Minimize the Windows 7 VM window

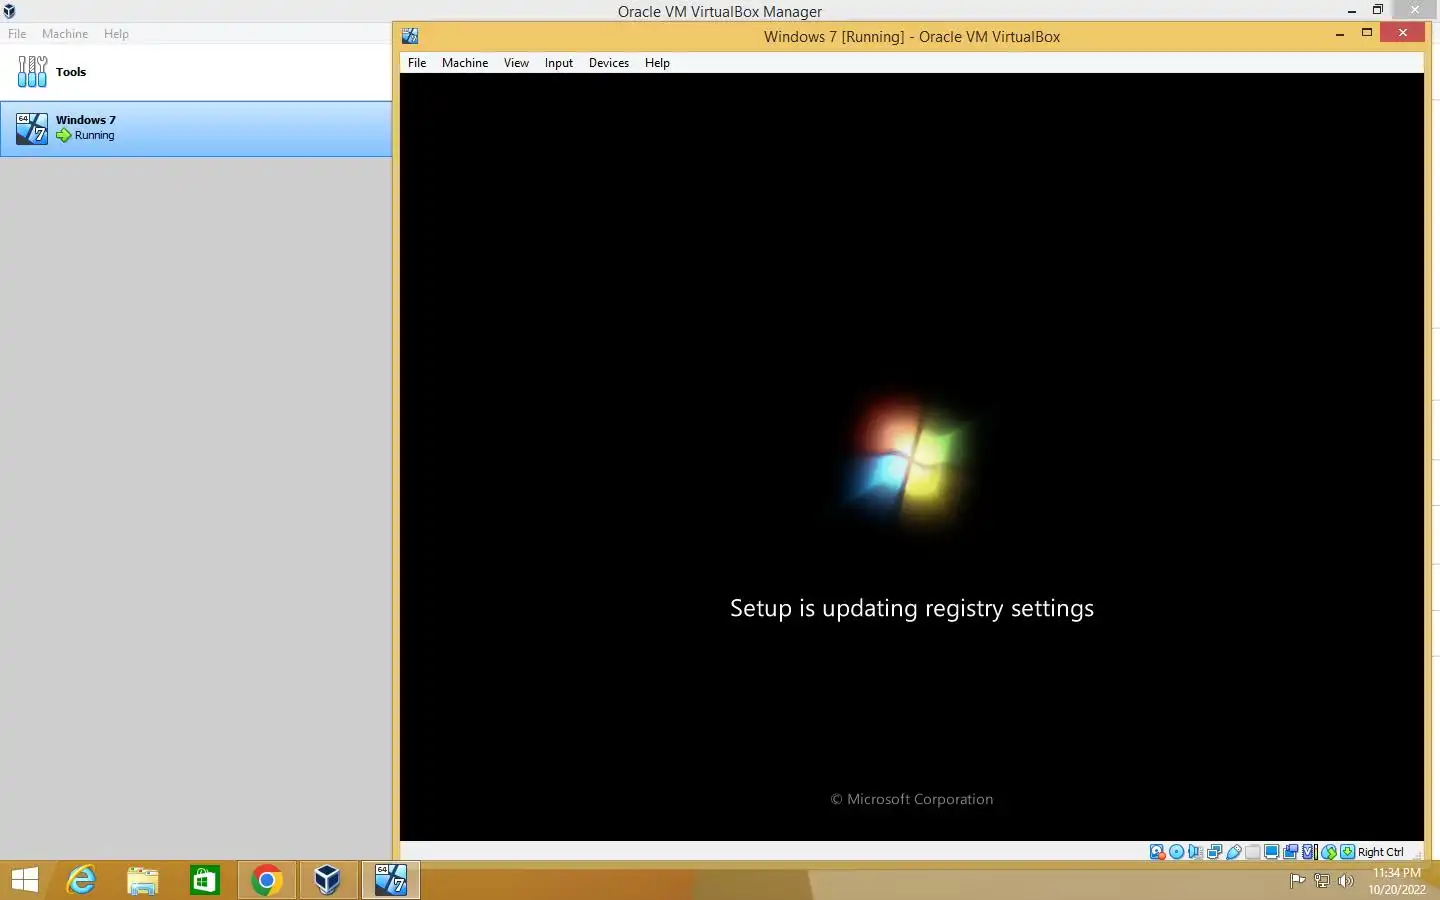coord(1340,34)
